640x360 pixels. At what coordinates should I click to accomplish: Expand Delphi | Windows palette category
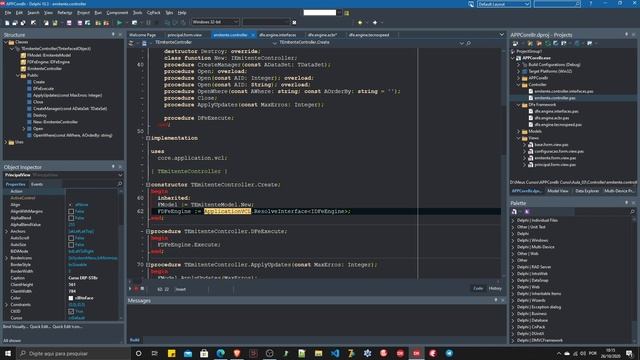(513, 240)
